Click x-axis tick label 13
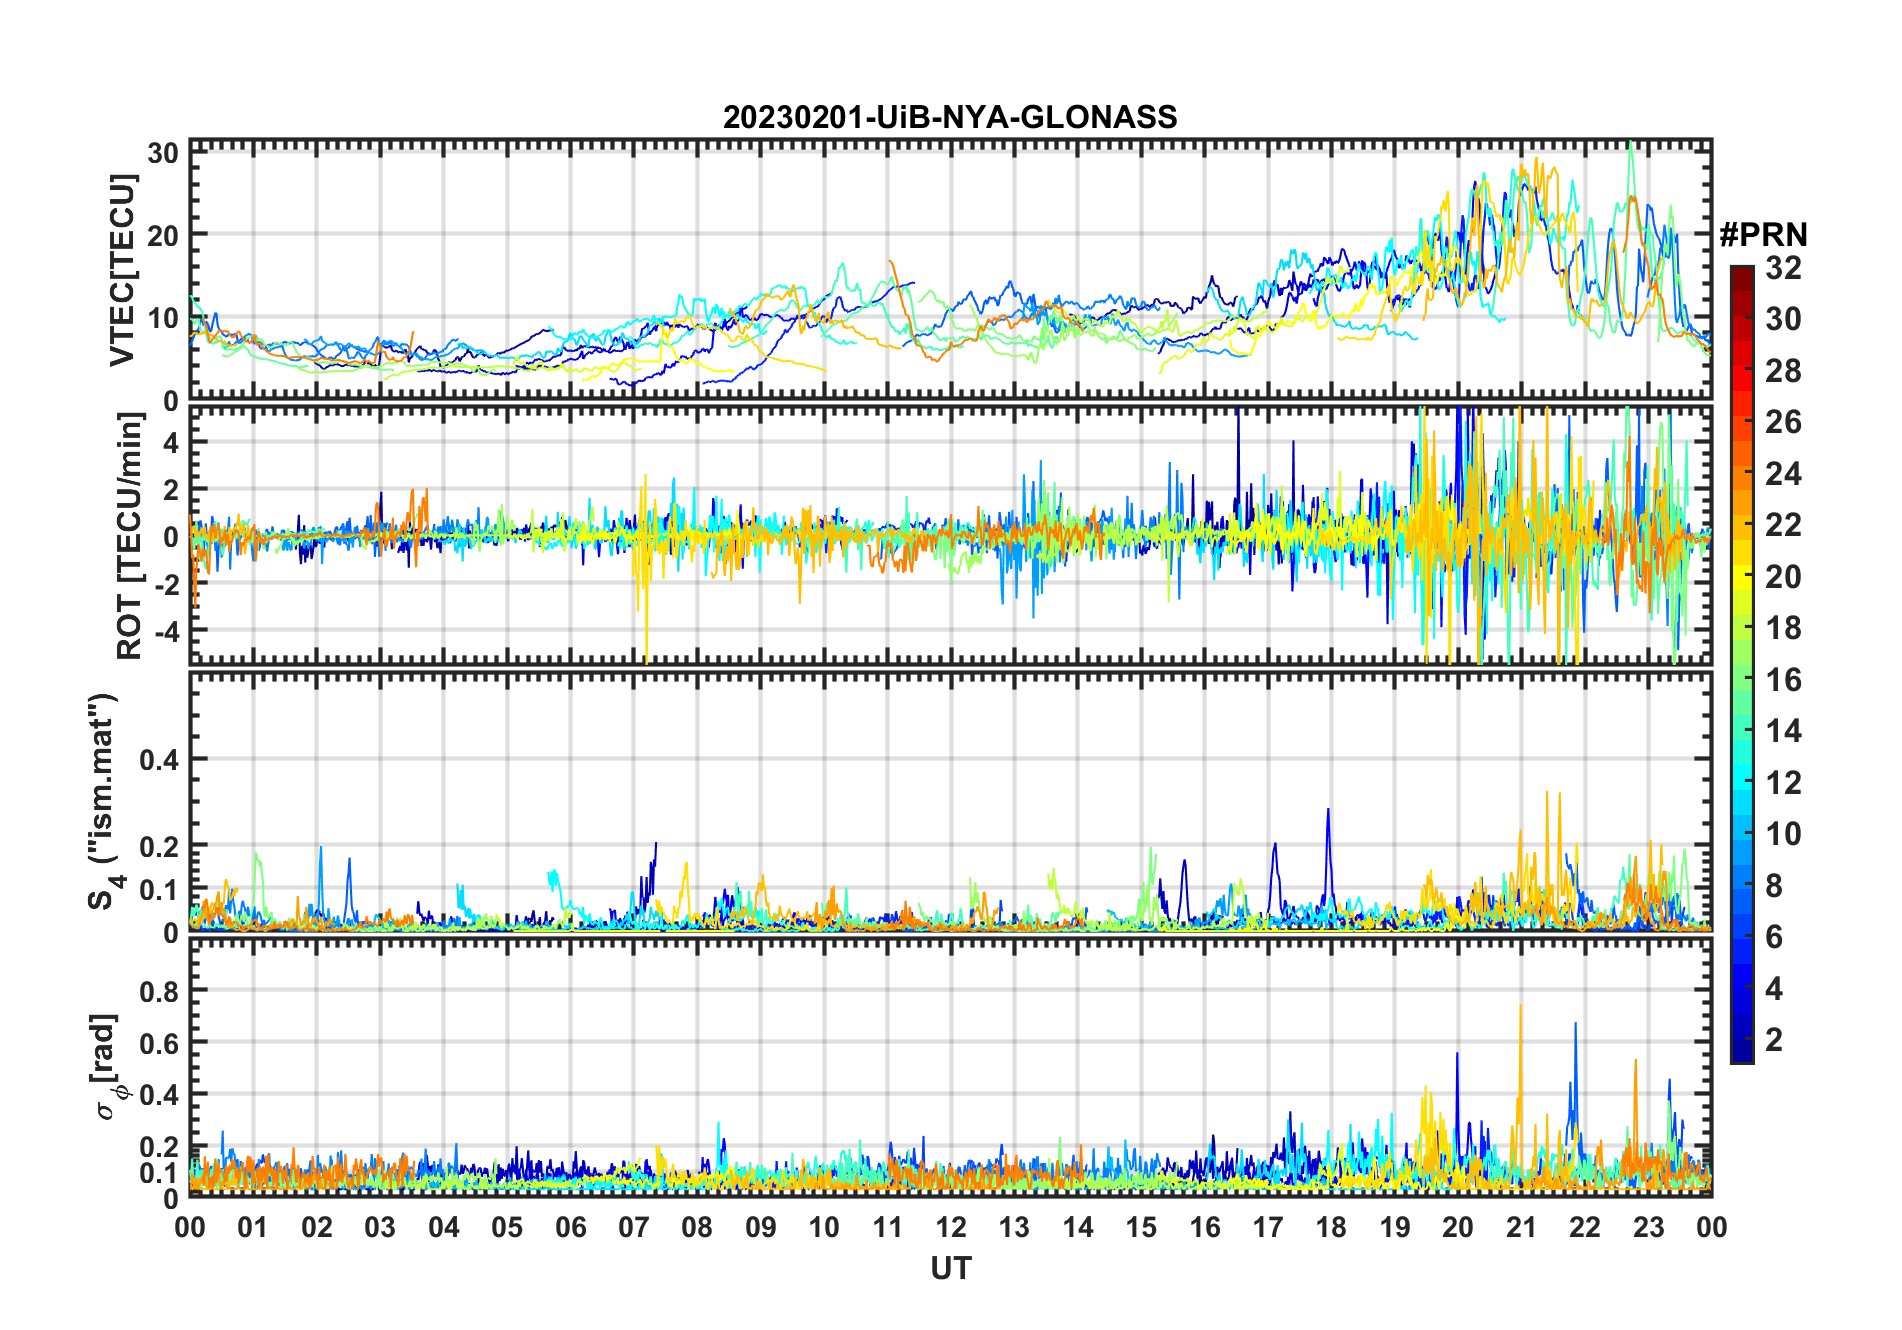 pyautogui.click(x=1014, y=1227)
